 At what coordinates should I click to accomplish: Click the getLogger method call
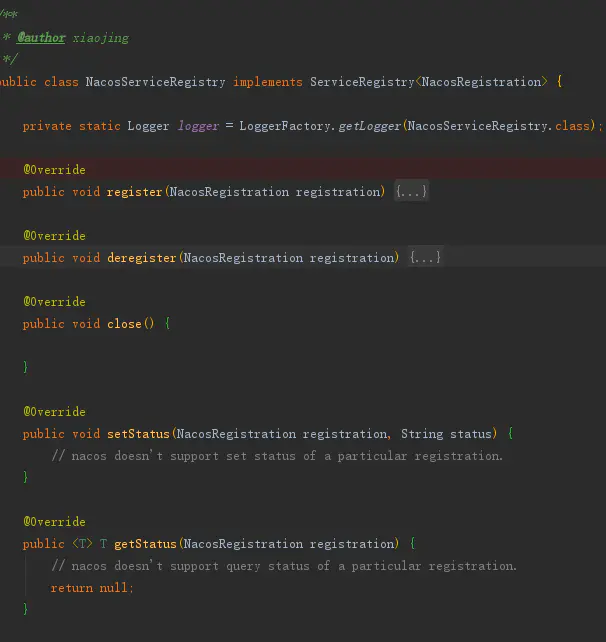(368, 126)
